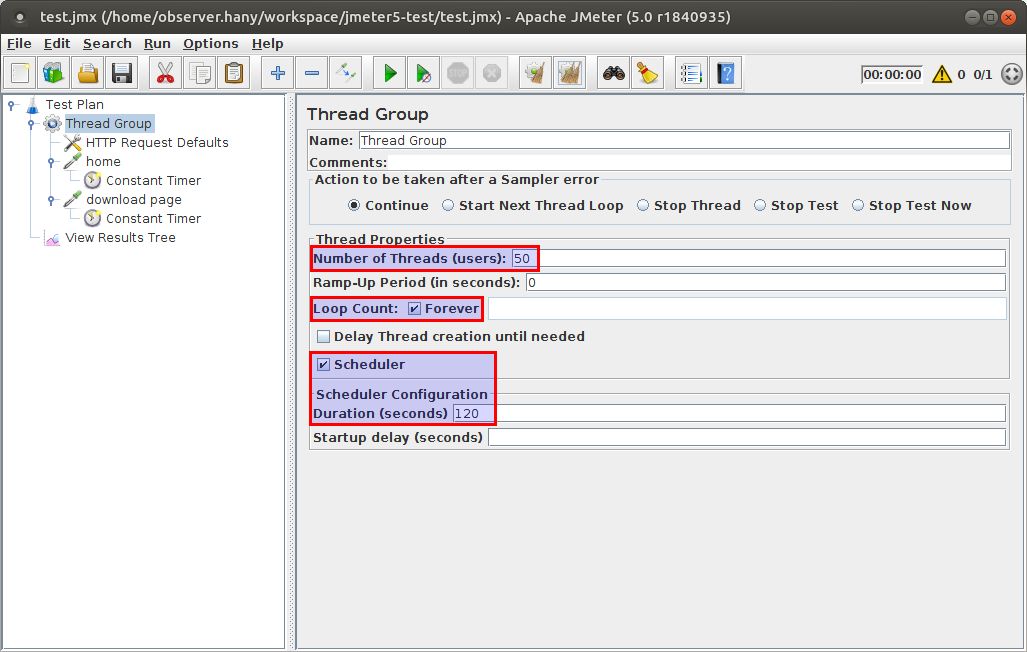Select Constant Timer under home
Screen dimensions: 1027x652
153,180
